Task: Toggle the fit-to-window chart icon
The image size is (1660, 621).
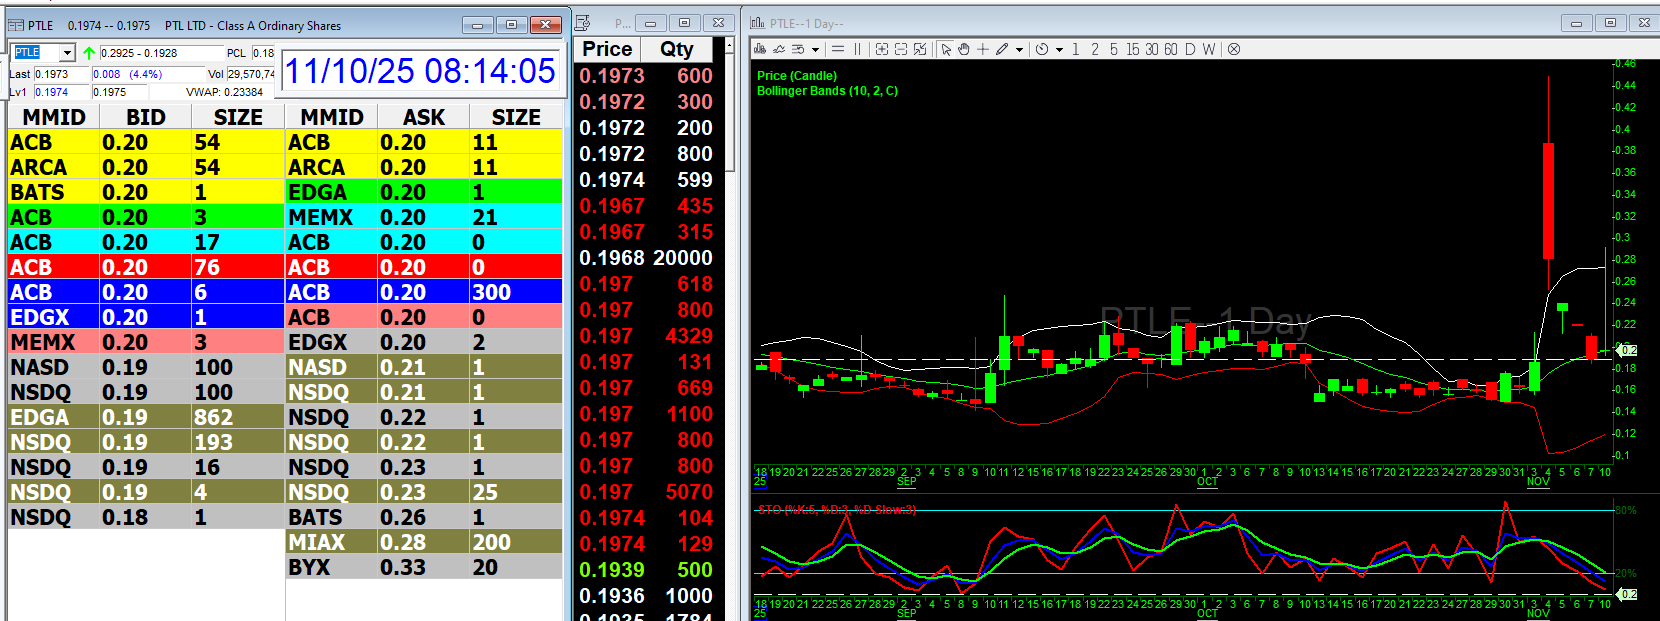Action: 920,49
